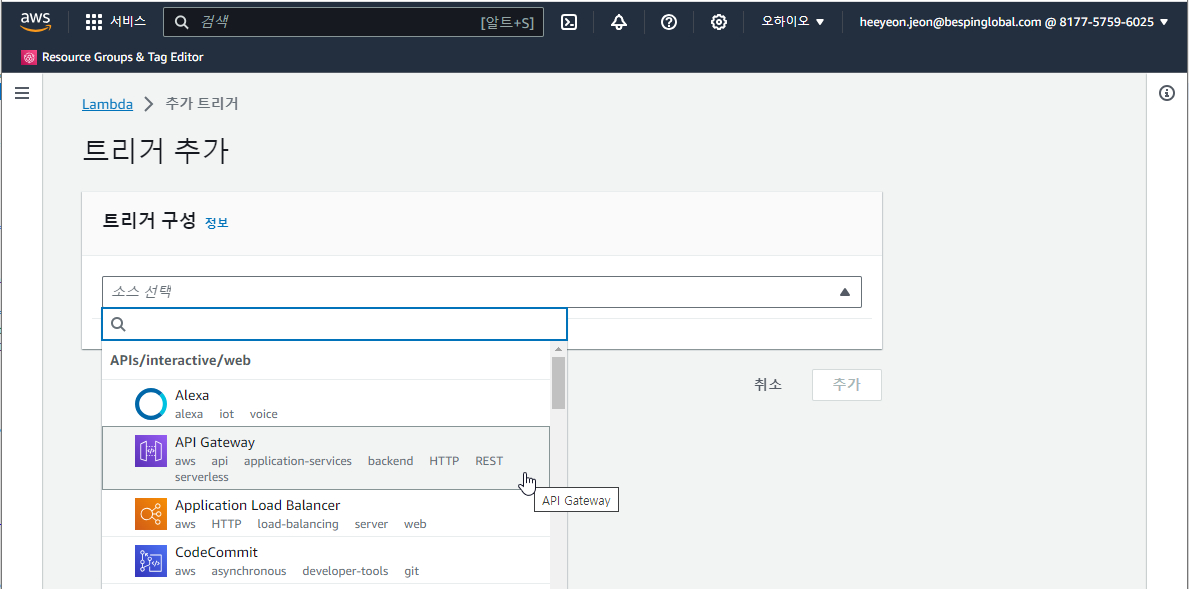The height and width of the screenshot is (589, 1189).
Task: Click the application-services tag text
Action: (x=298, y=461)
